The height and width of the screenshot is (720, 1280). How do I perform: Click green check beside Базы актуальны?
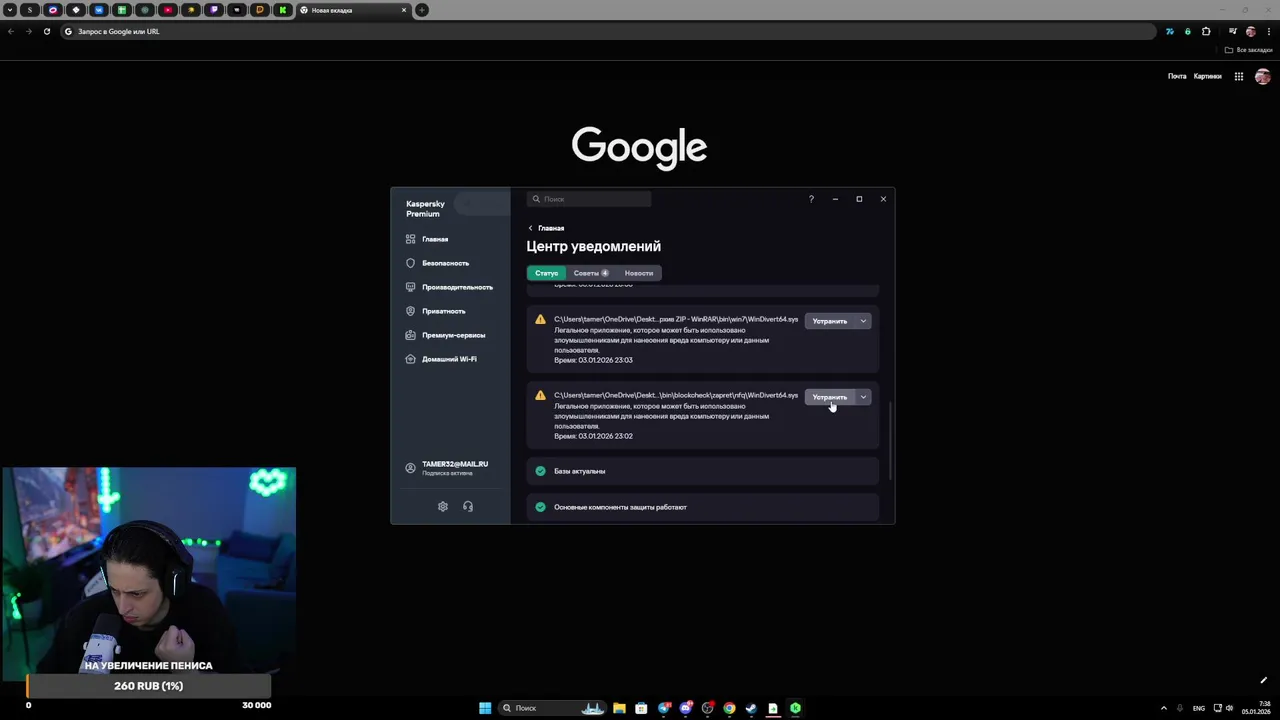540,471
